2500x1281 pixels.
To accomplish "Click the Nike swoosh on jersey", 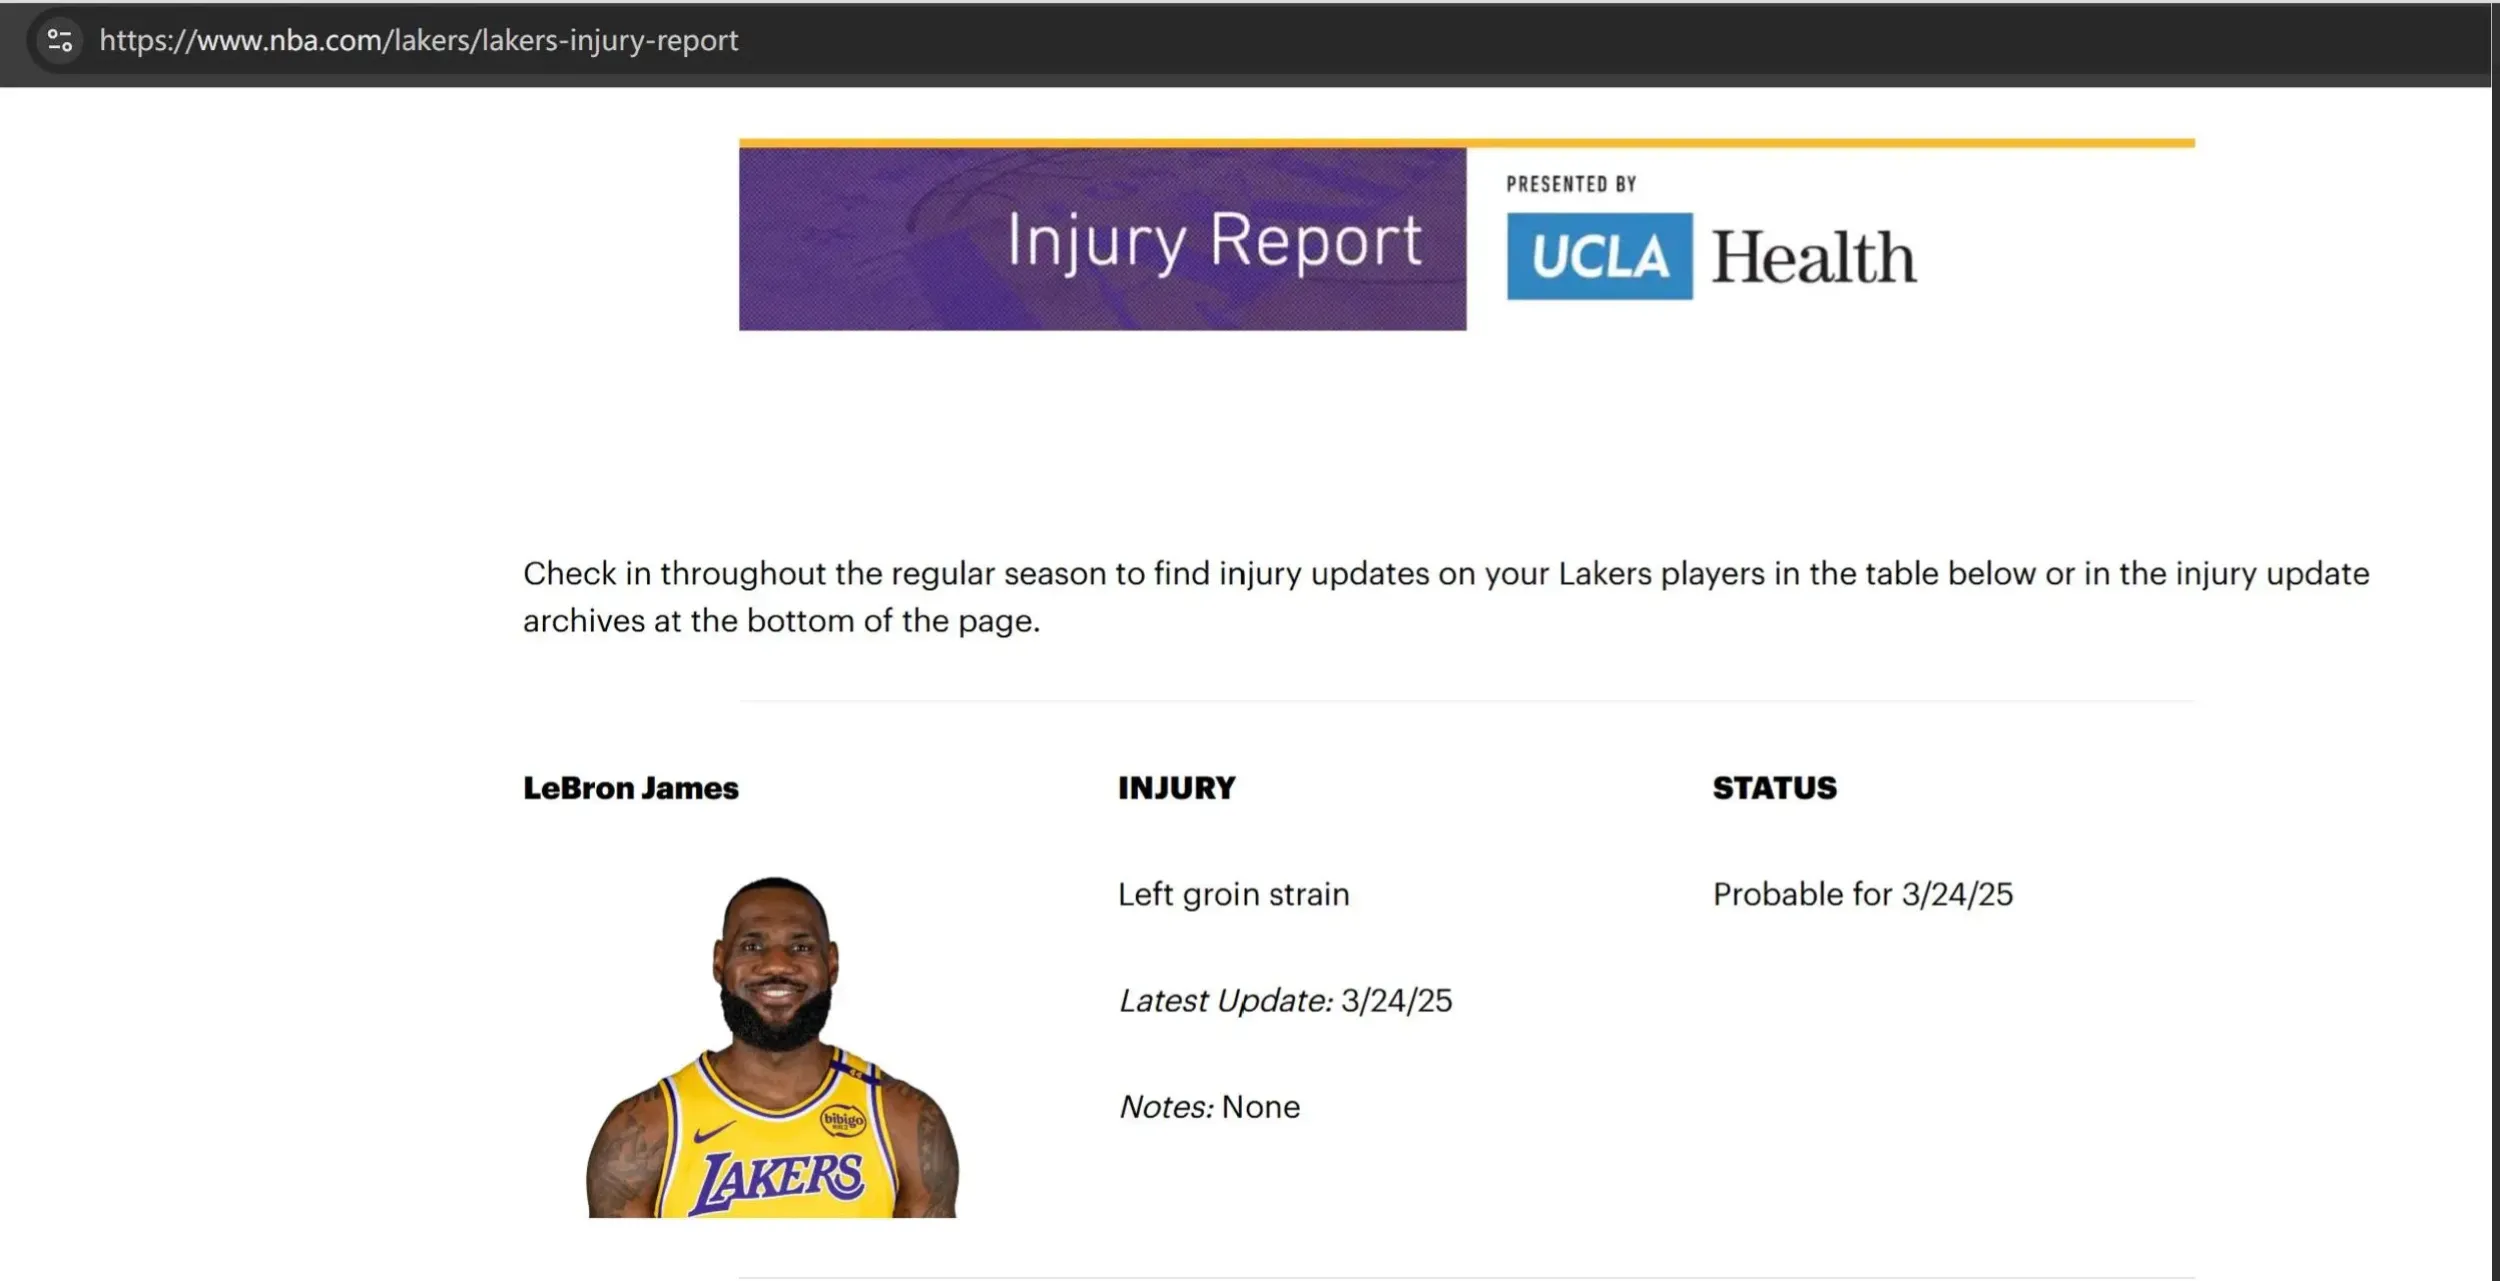I will point(714,1133).
